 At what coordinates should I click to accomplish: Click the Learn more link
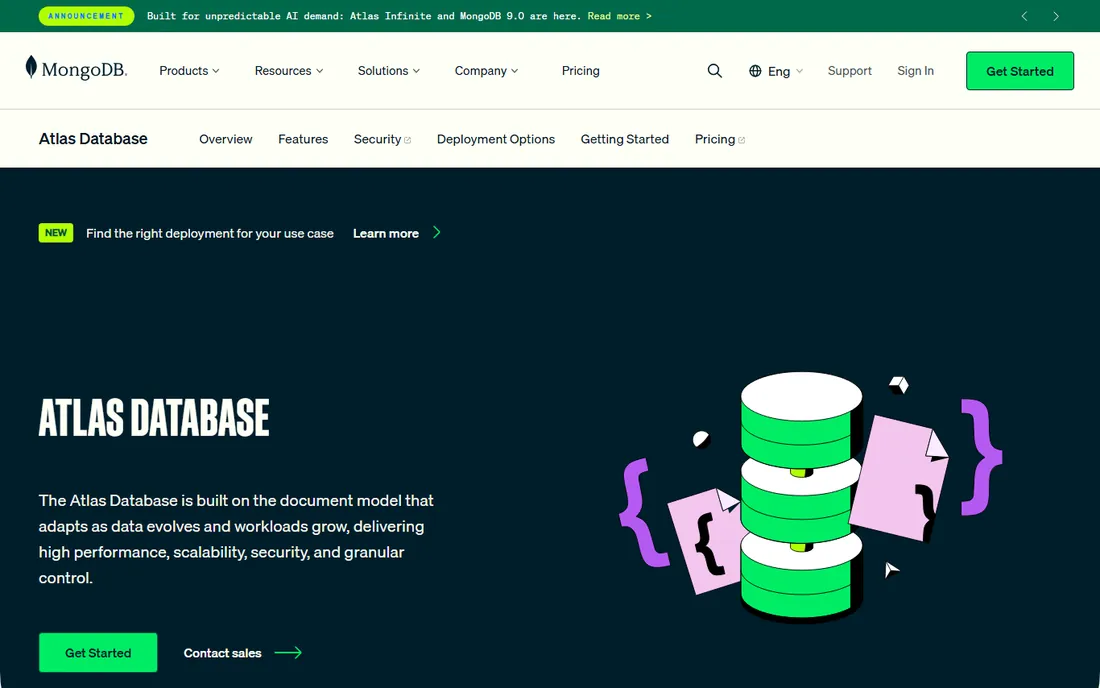[x=385, y=234]
